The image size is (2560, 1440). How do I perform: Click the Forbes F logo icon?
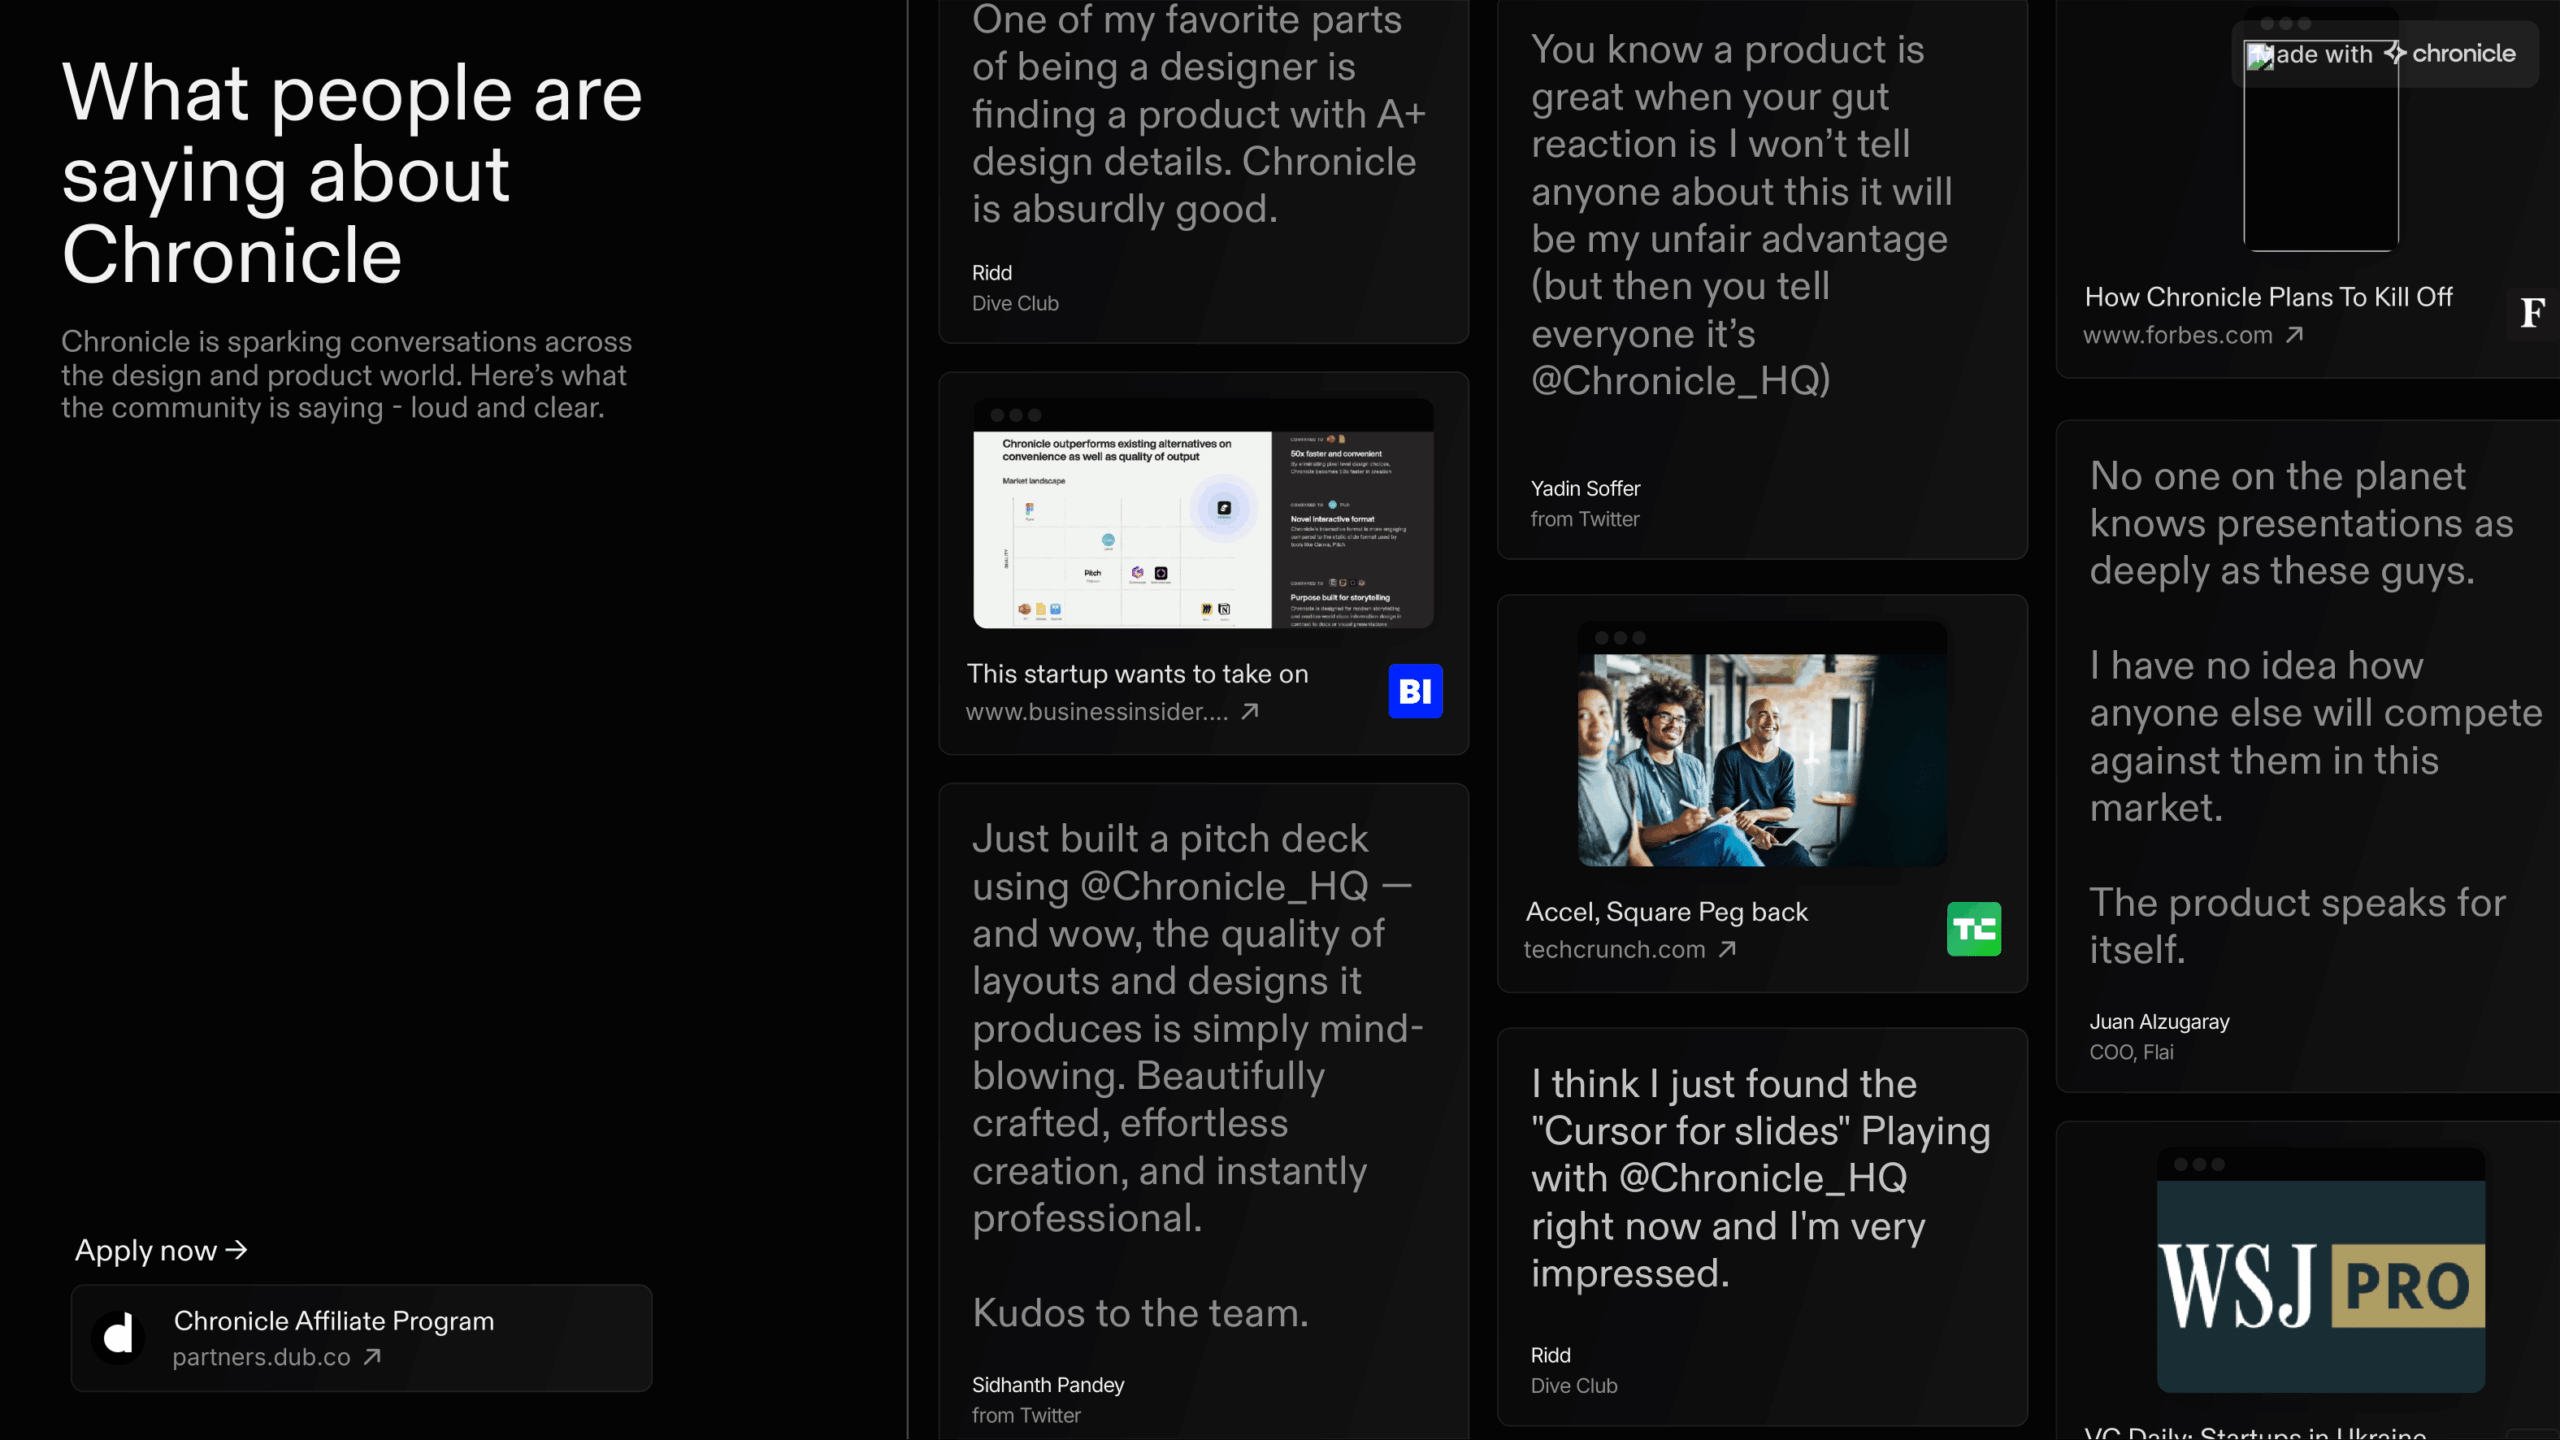(x=2532, y=314)
